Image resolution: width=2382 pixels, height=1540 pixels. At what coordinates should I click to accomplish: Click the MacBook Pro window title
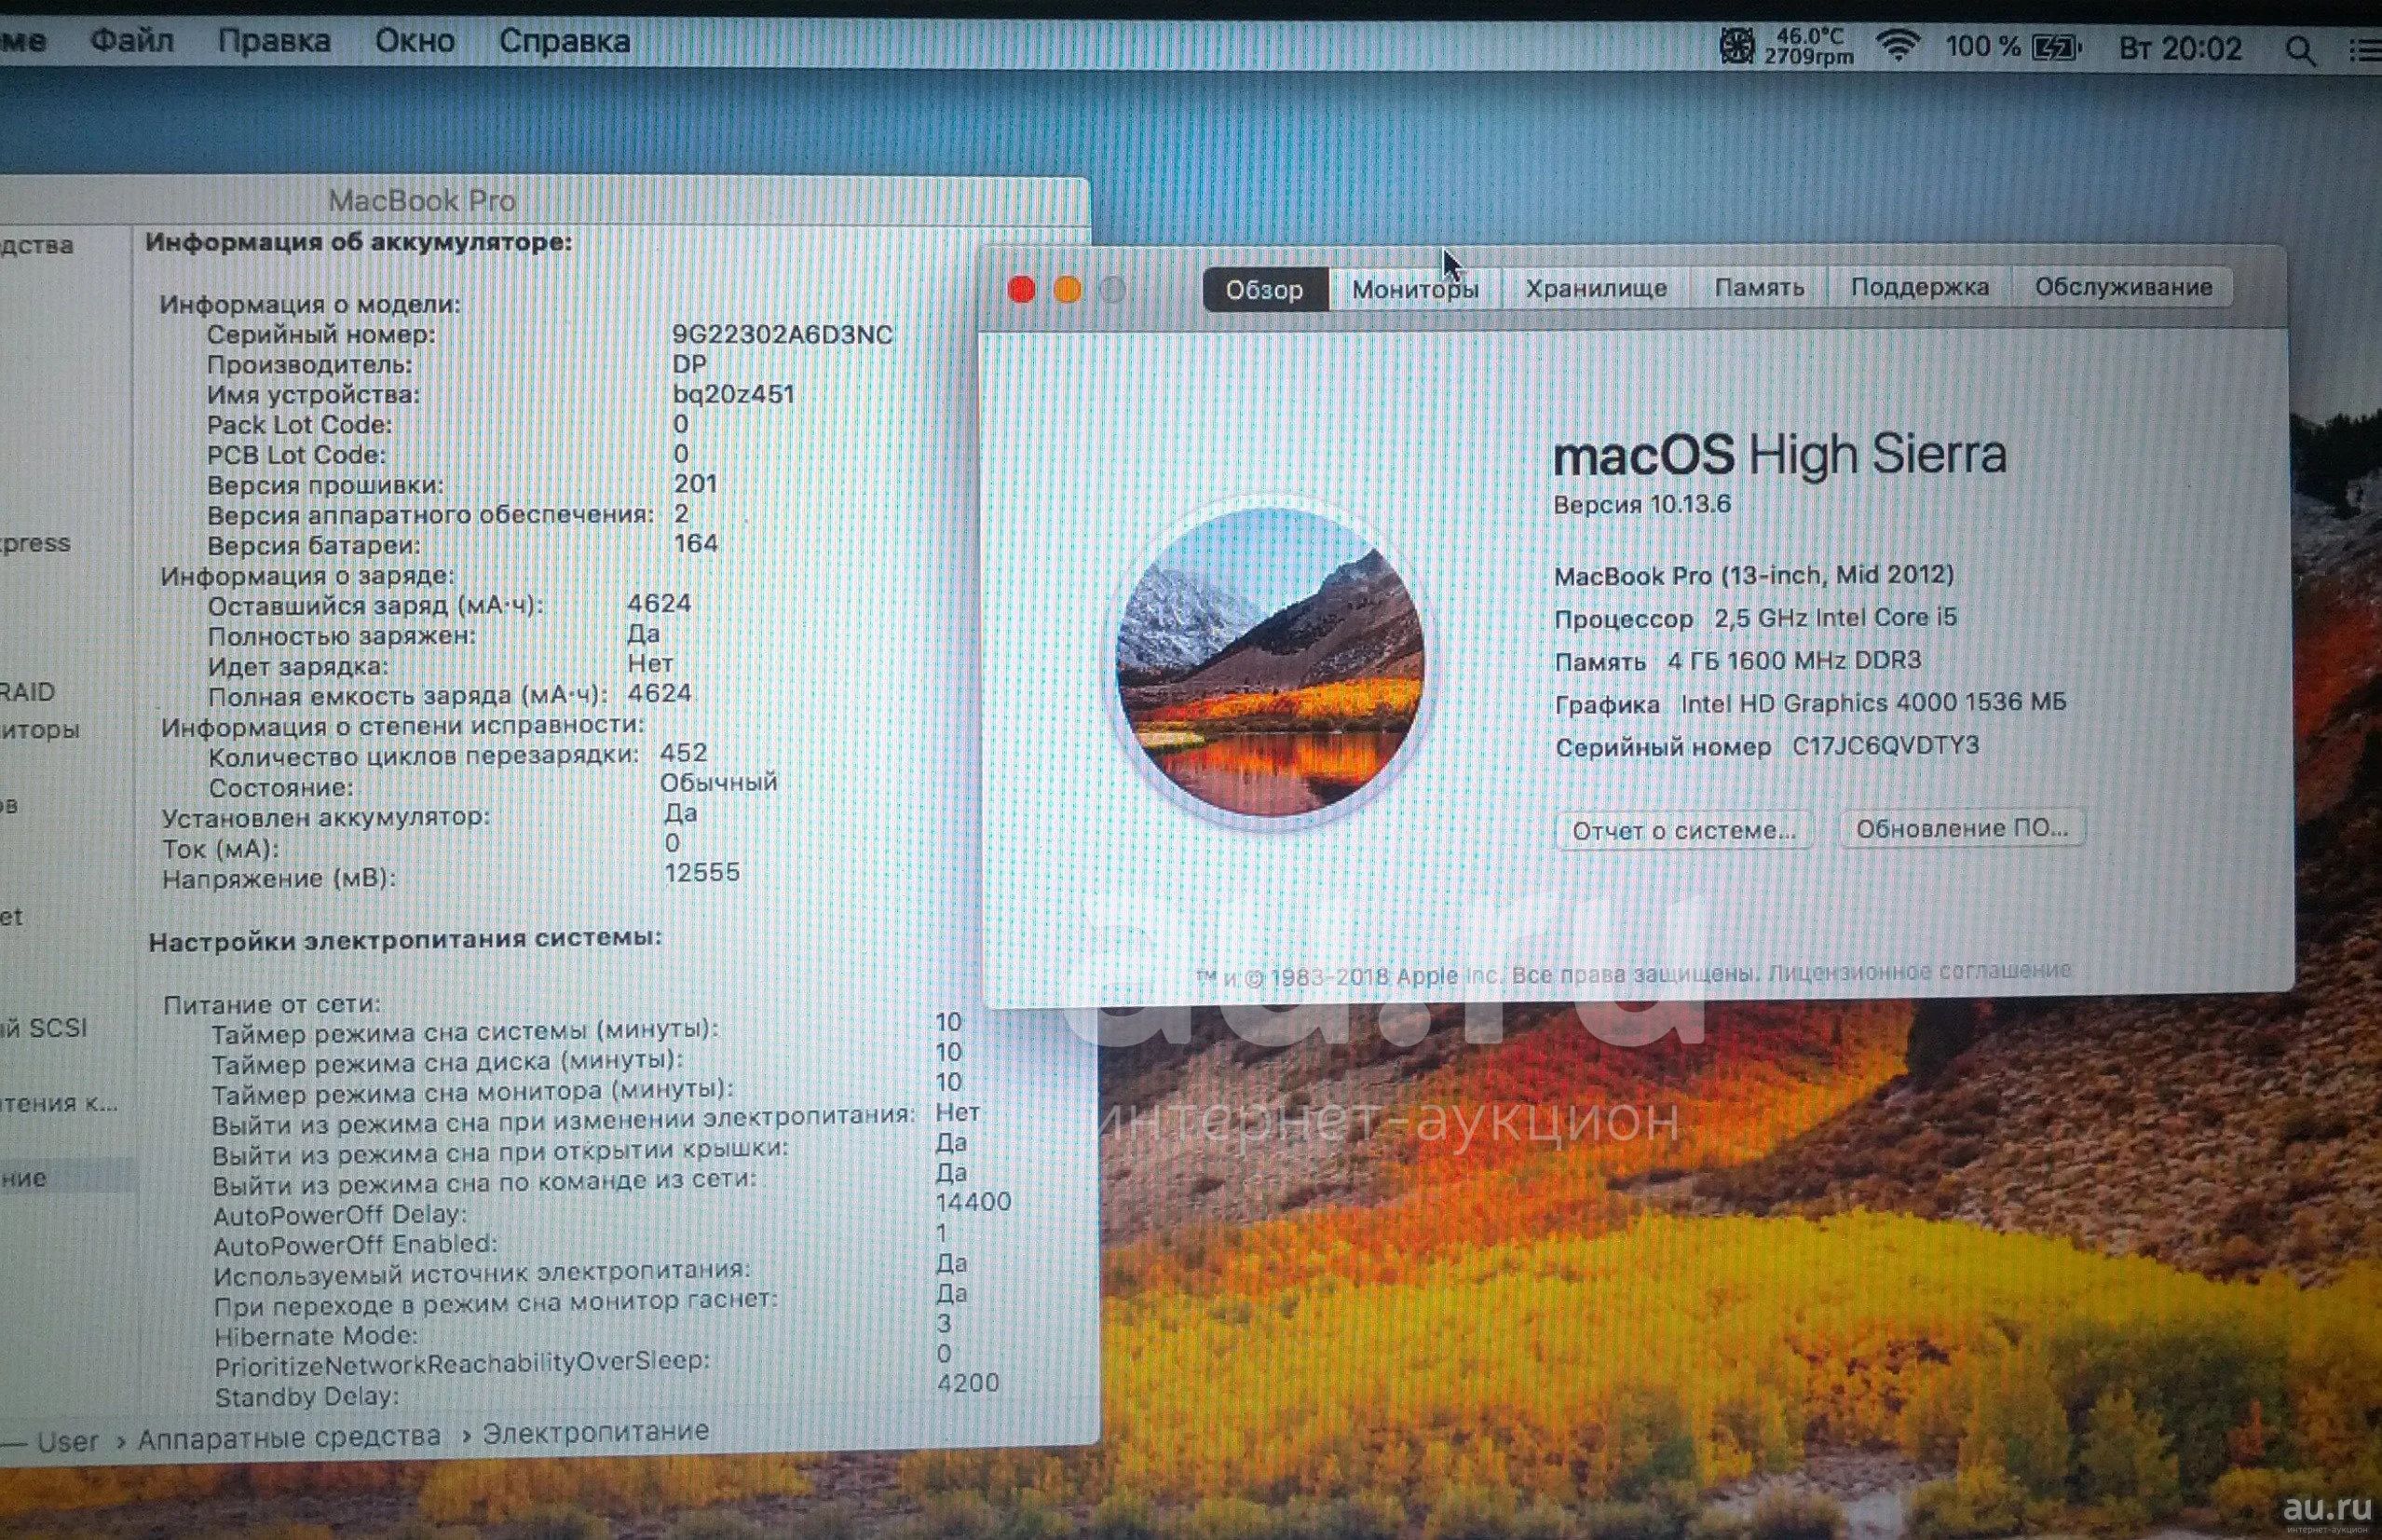pos(422,201)
